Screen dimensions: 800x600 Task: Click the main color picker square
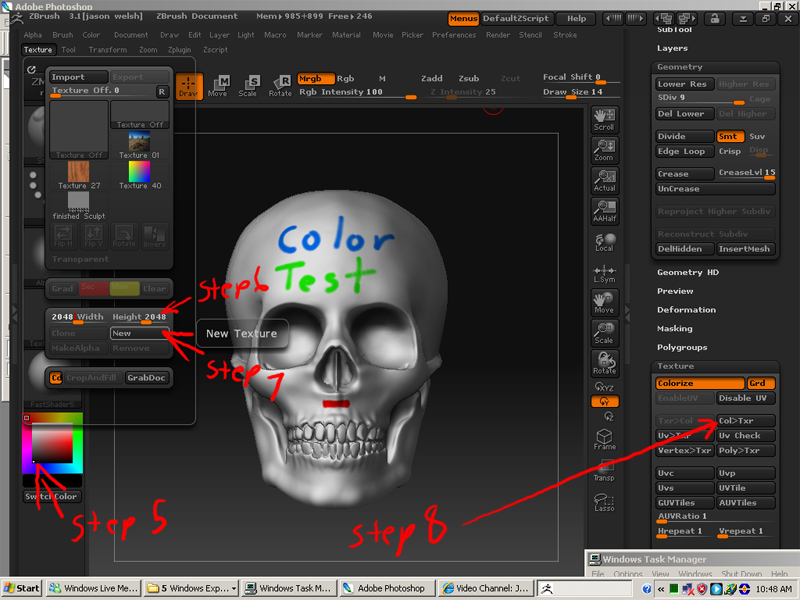click(x=52, y=444)
